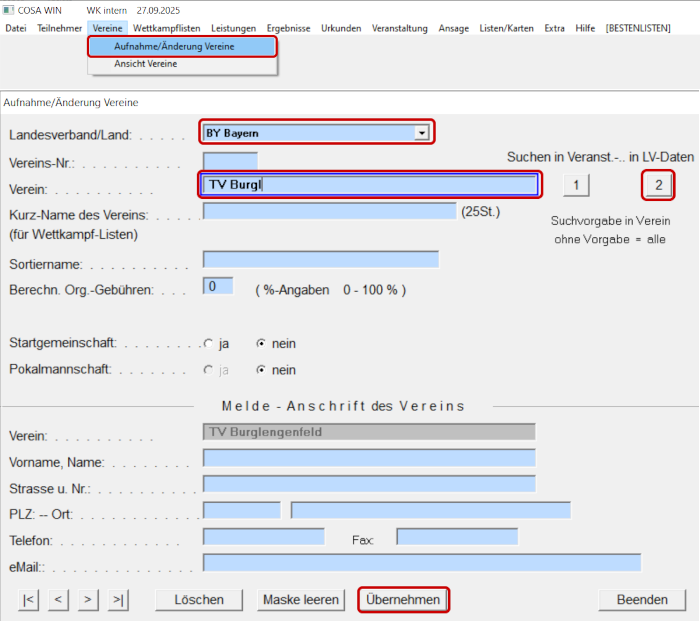
Task: Jump to last record navigation button
Action: point(119,600)
